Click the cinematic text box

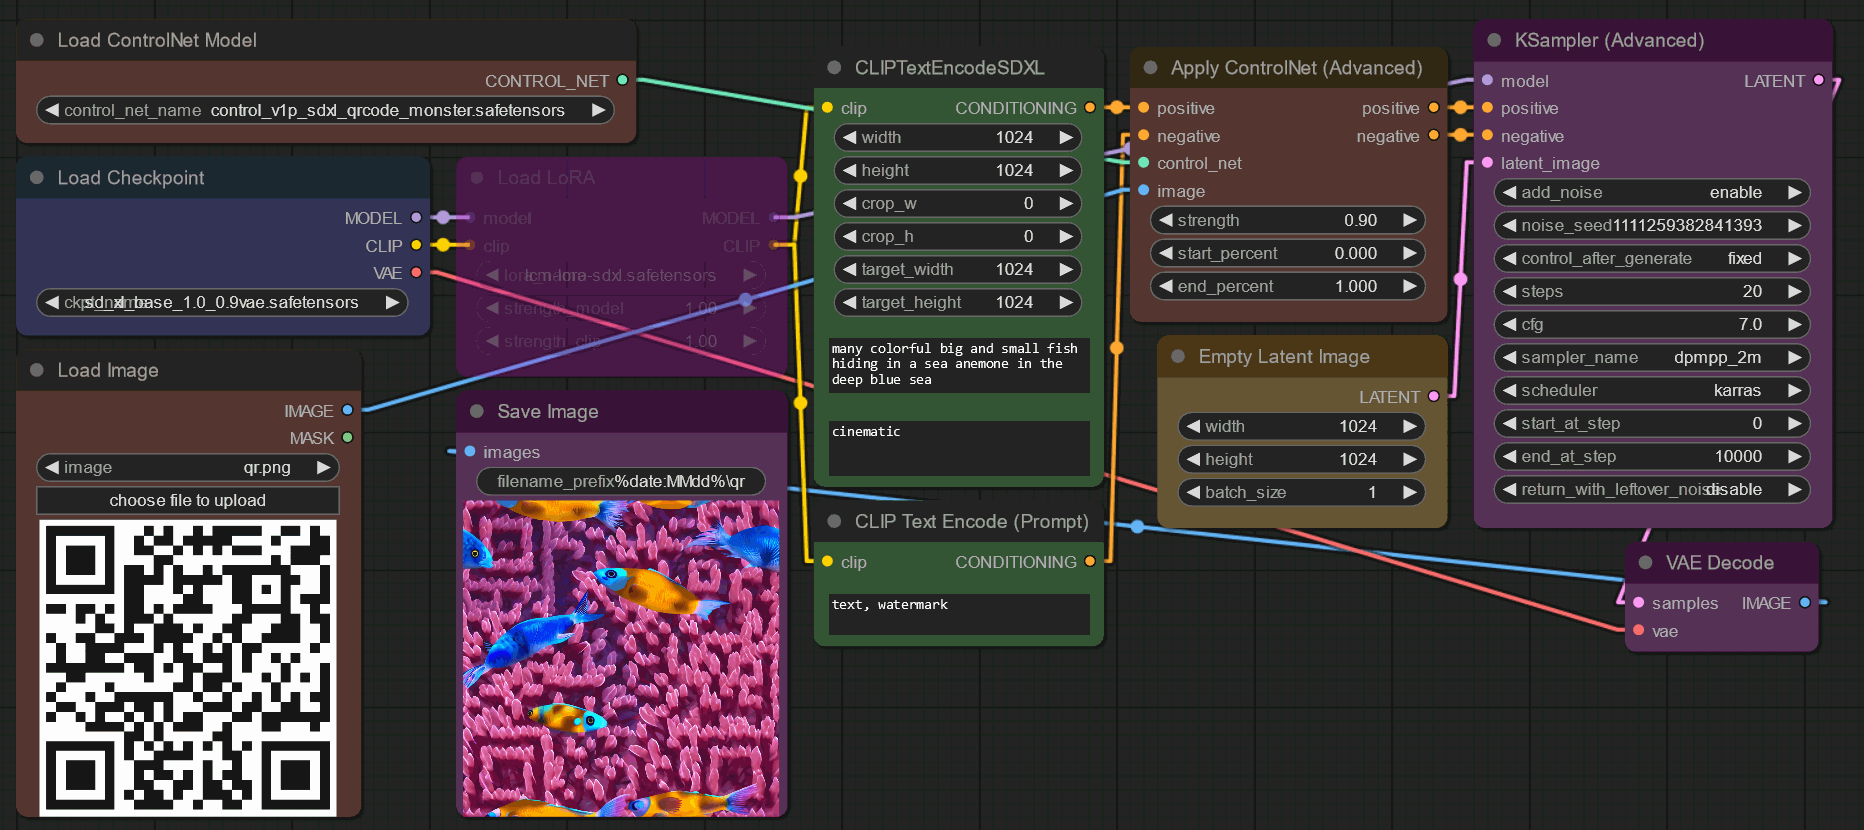959,447
